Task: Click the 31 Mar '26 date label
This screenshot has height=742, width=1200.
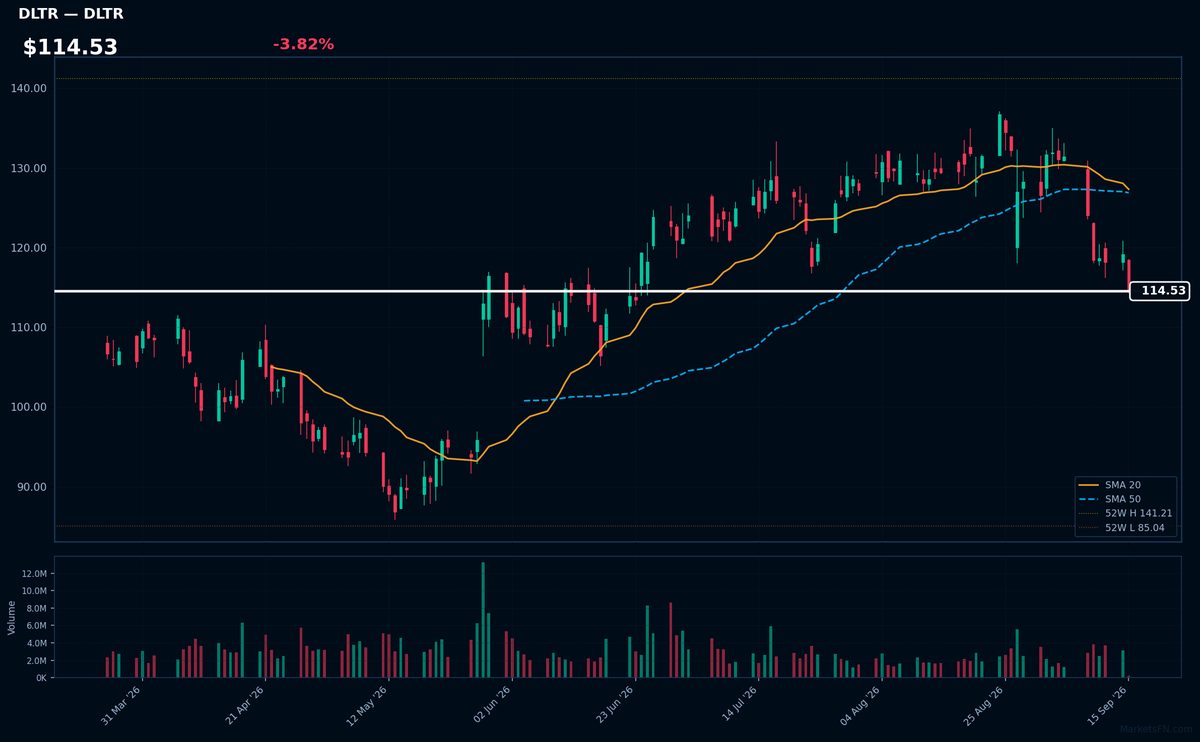Action: [x=121, y=705]
